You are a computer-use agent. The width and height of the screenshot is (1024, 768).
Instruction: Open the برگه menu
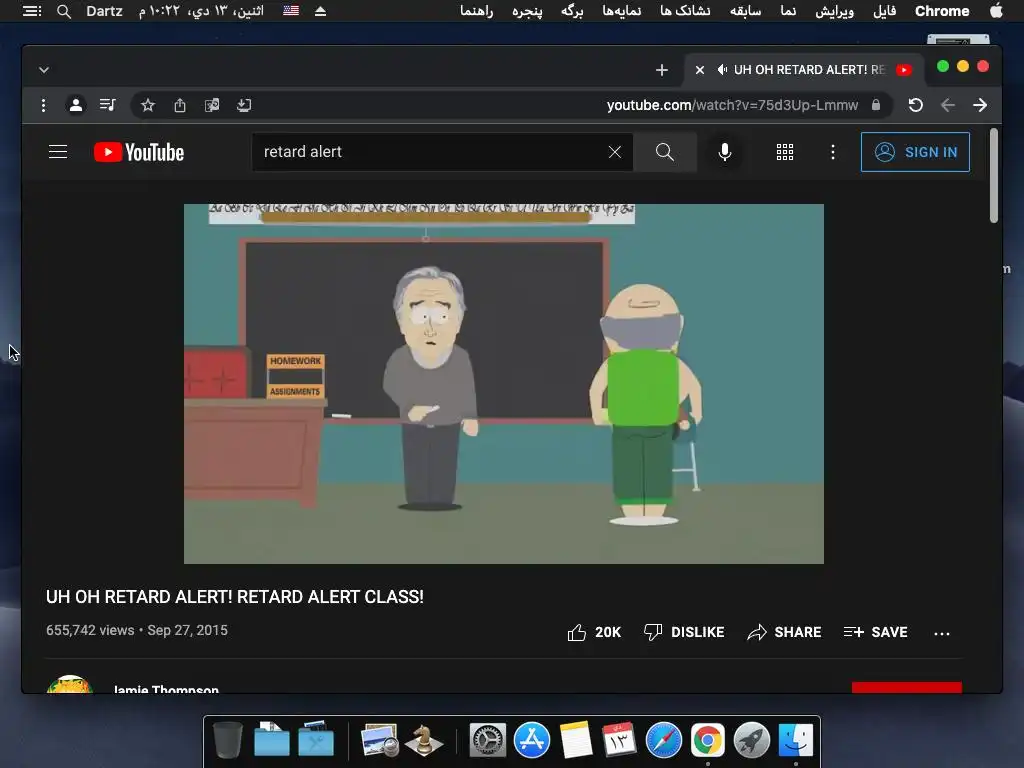(572, 11)
